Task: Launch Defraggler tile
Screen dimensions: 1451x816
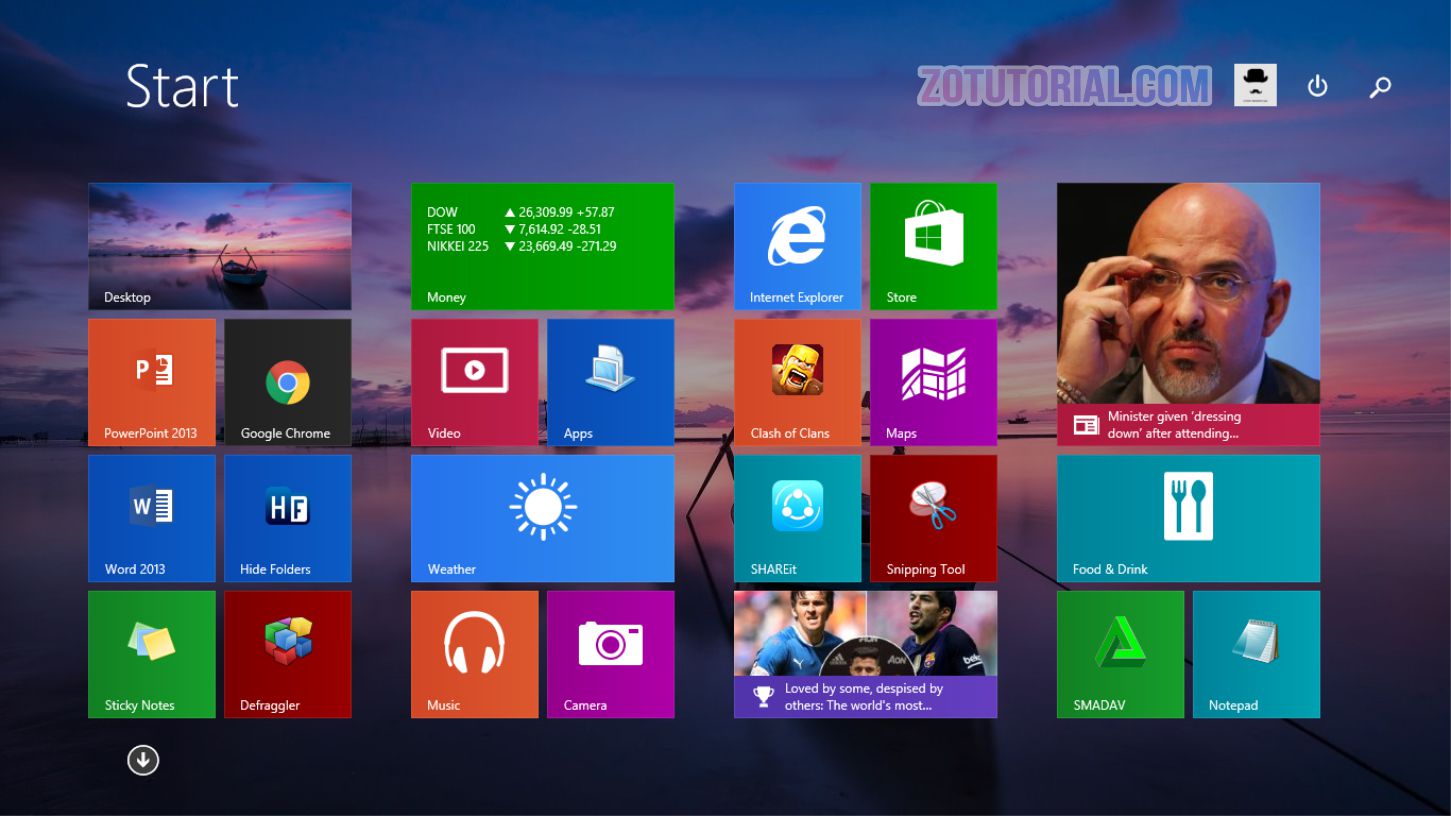Action: coord(288,654)
